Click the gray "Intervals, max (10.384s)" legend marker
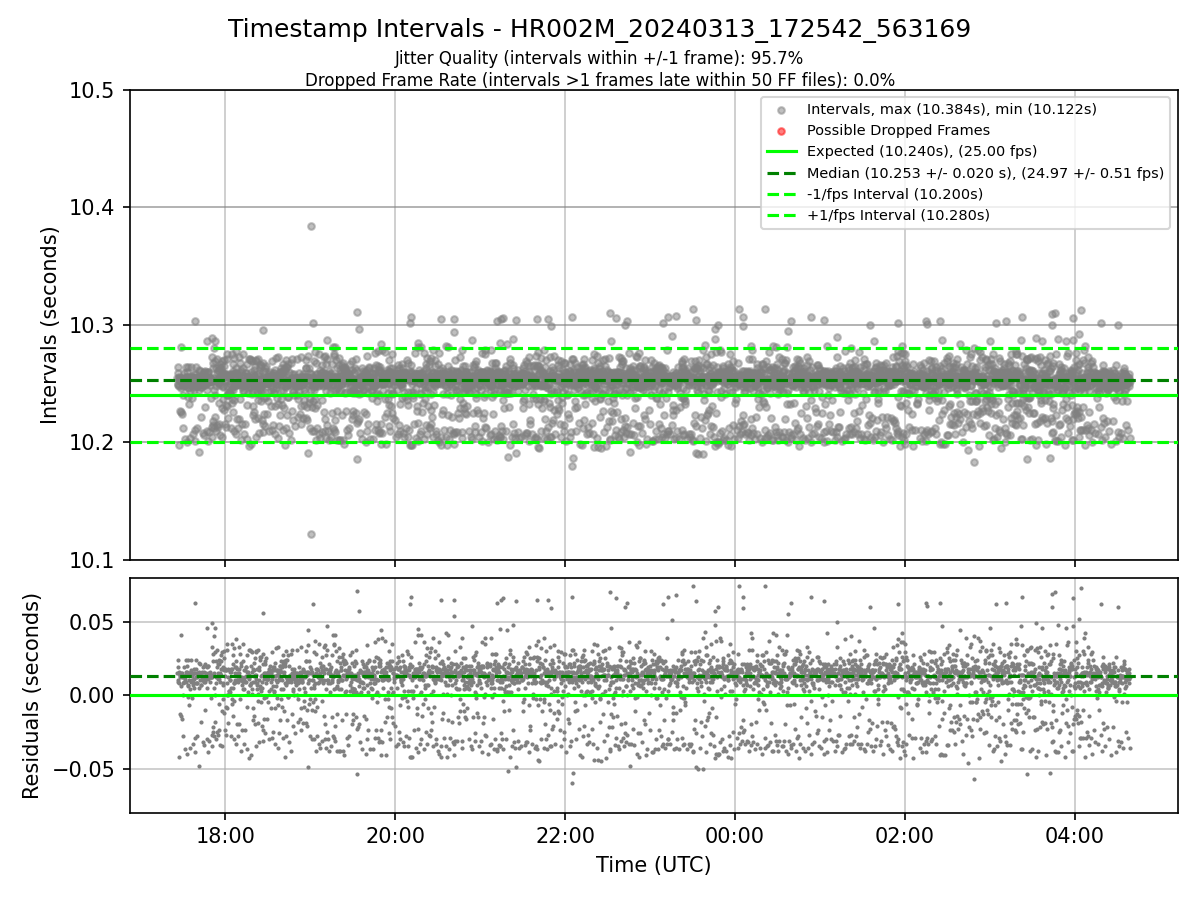Image resolution: width=1200 pixels, height=900 pixels. pyautogui.click(x=782, y=109)
